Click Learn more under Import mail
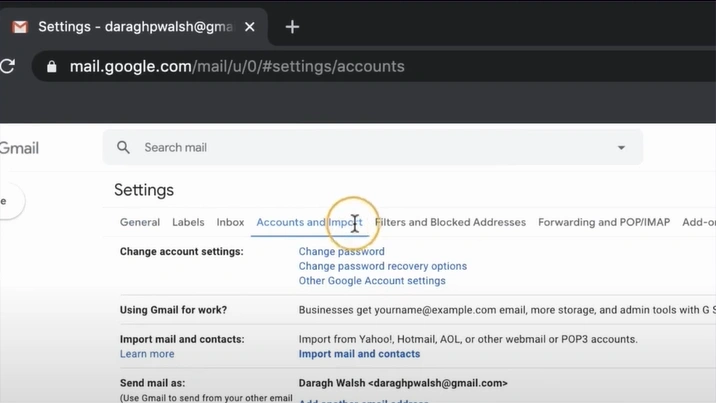 pos(147,354)
